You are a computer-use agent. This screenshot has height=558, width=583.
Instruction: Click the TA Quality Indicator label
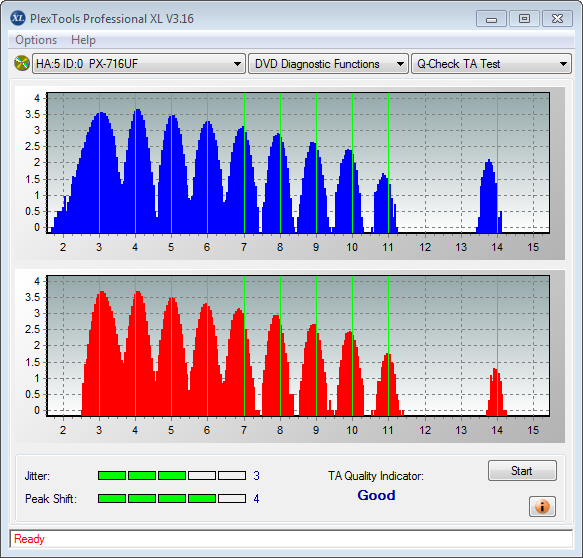click(376, 476)
